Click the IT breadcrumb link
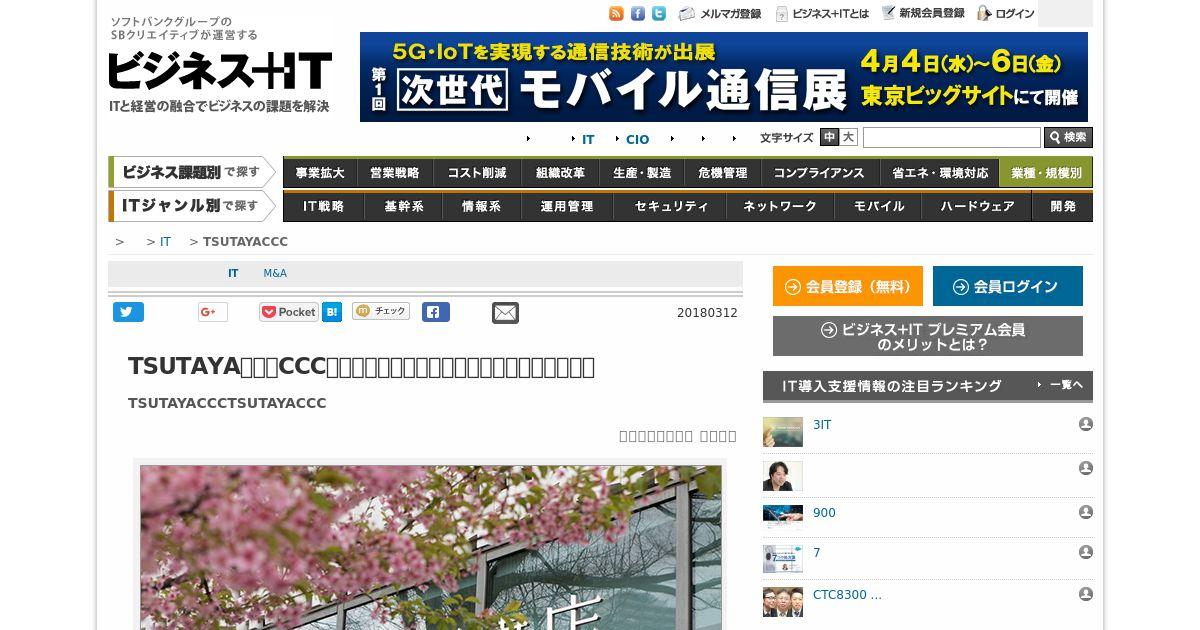Screen dimensions: 1200x630 pos(165,242)
